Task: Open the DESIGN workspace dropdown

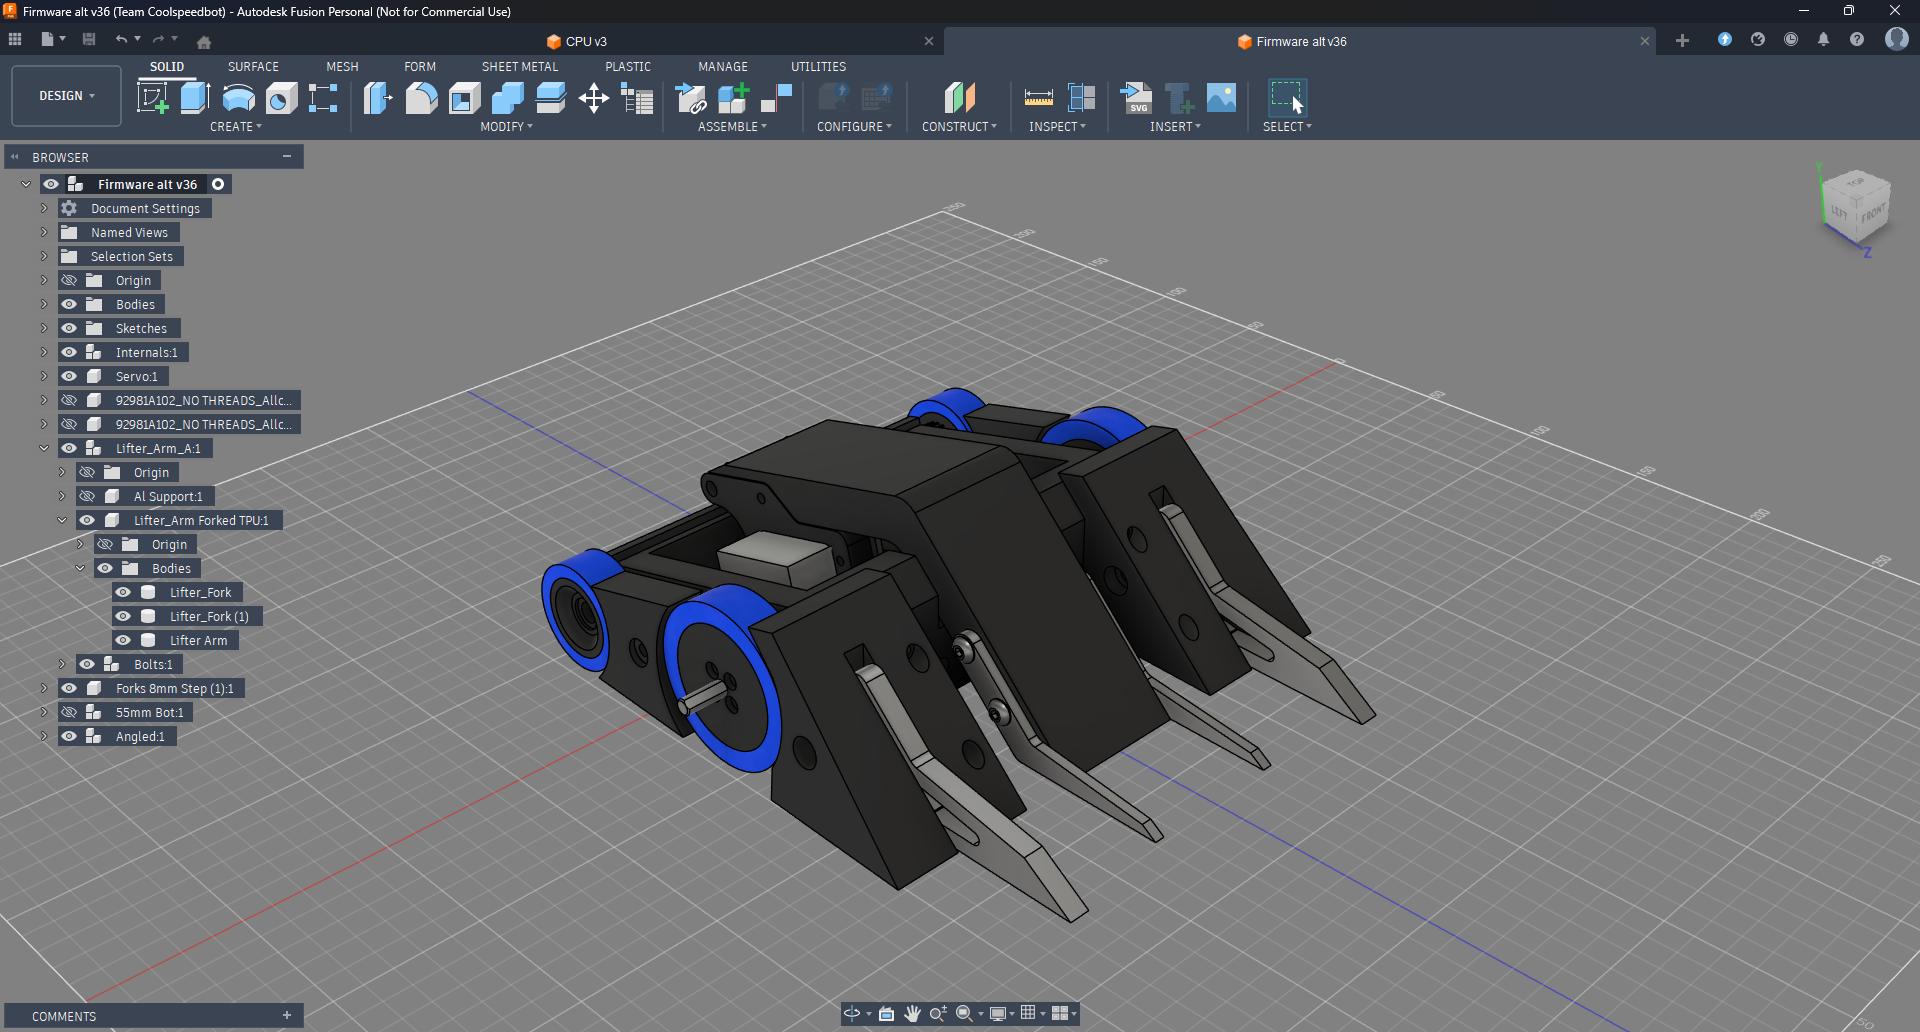Action: pos(66,96)
